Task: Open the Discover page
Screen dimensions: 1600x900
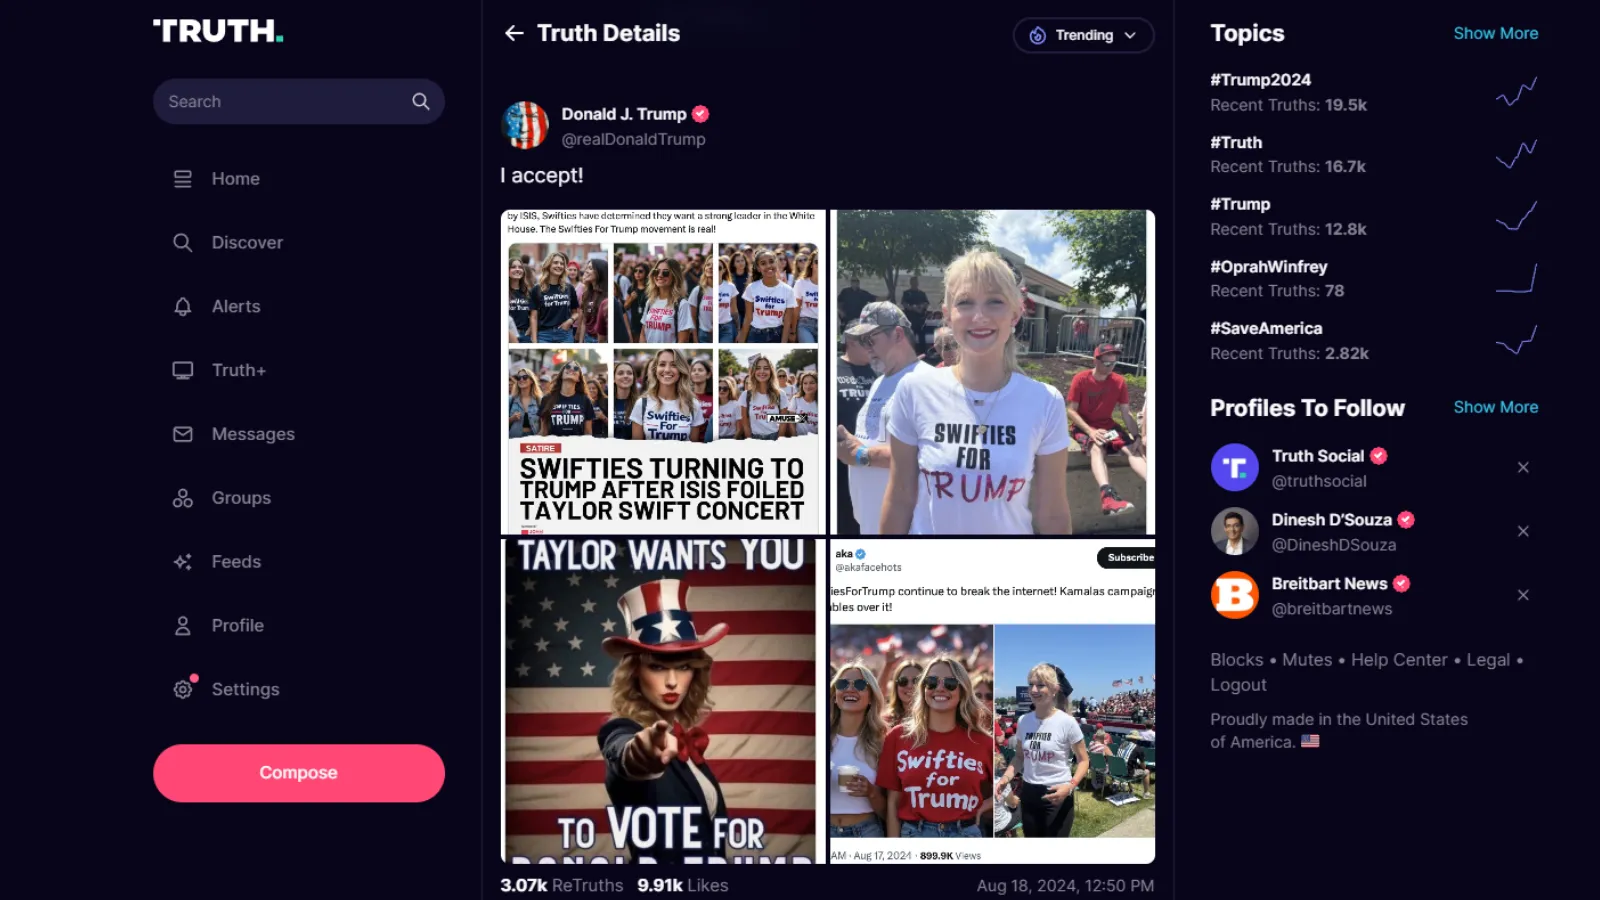Action: 247,243
